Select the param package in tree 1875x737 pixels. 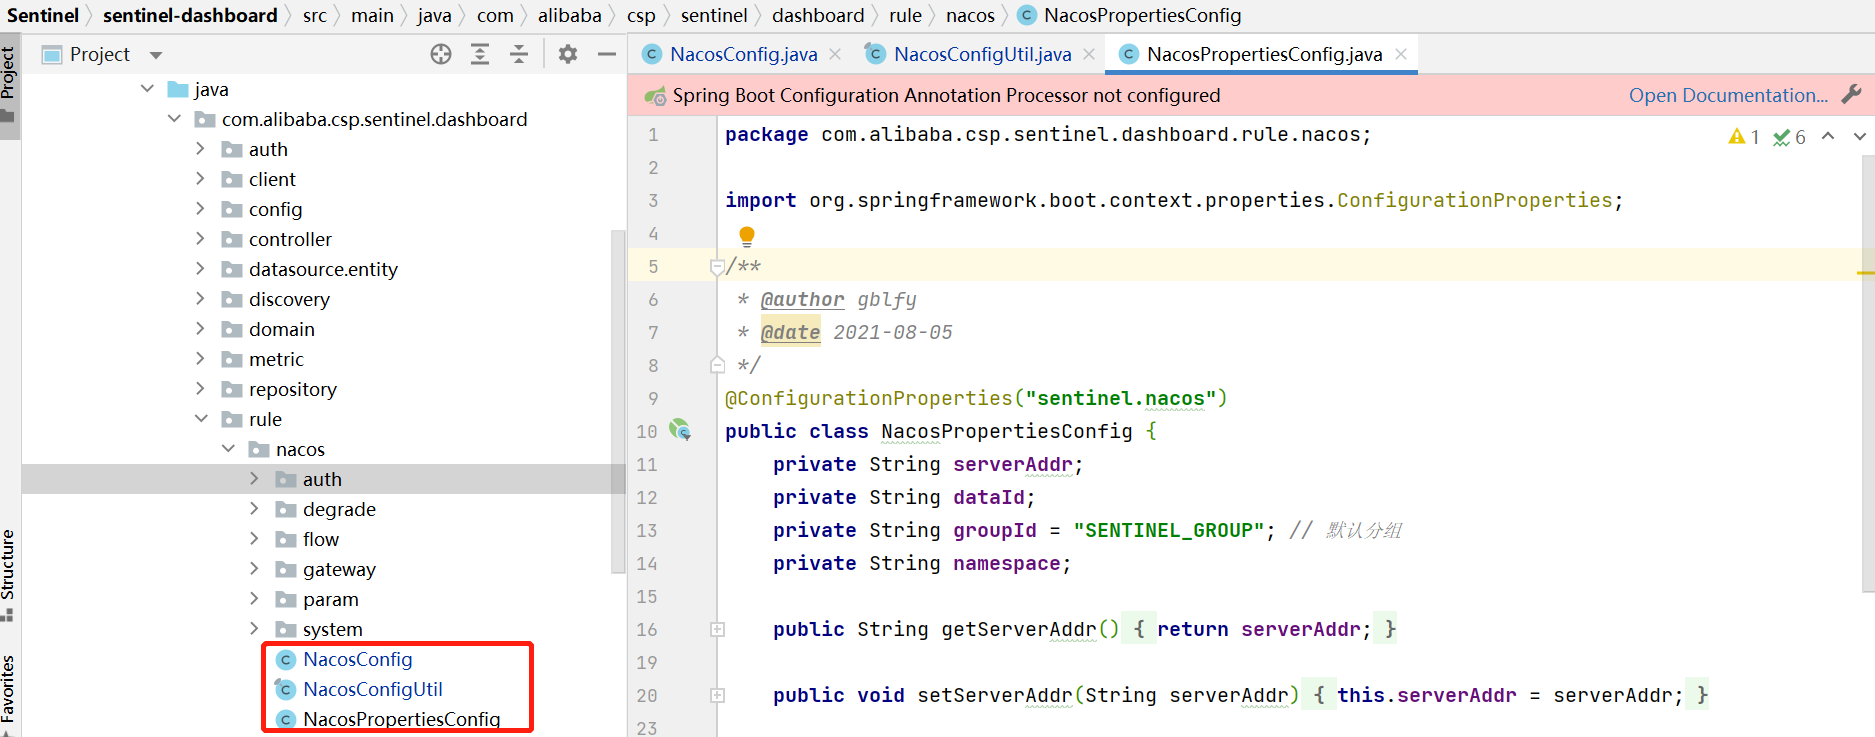pyautogui.click(x=330, y=599)
